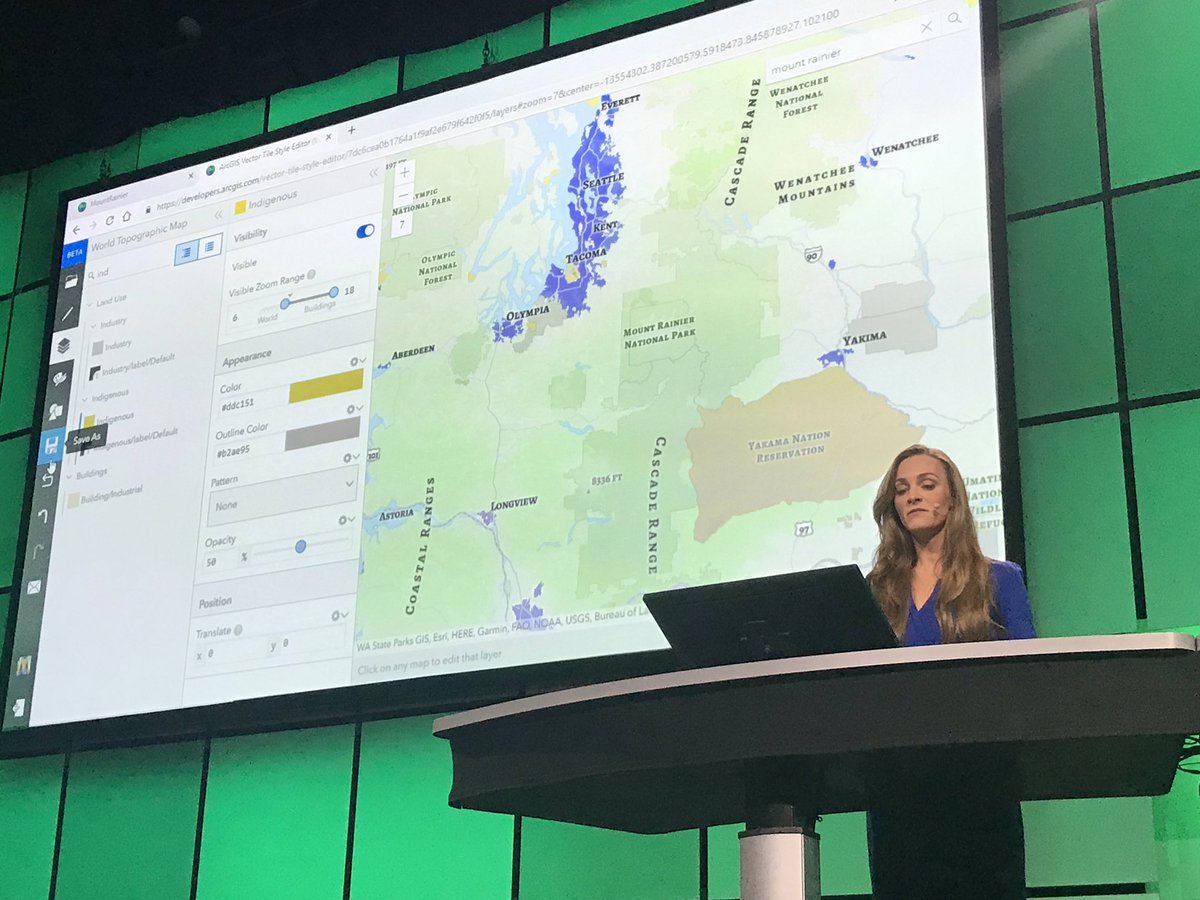Click the yellow Color swatch
1200x900 pixels.
coord(326,385)
